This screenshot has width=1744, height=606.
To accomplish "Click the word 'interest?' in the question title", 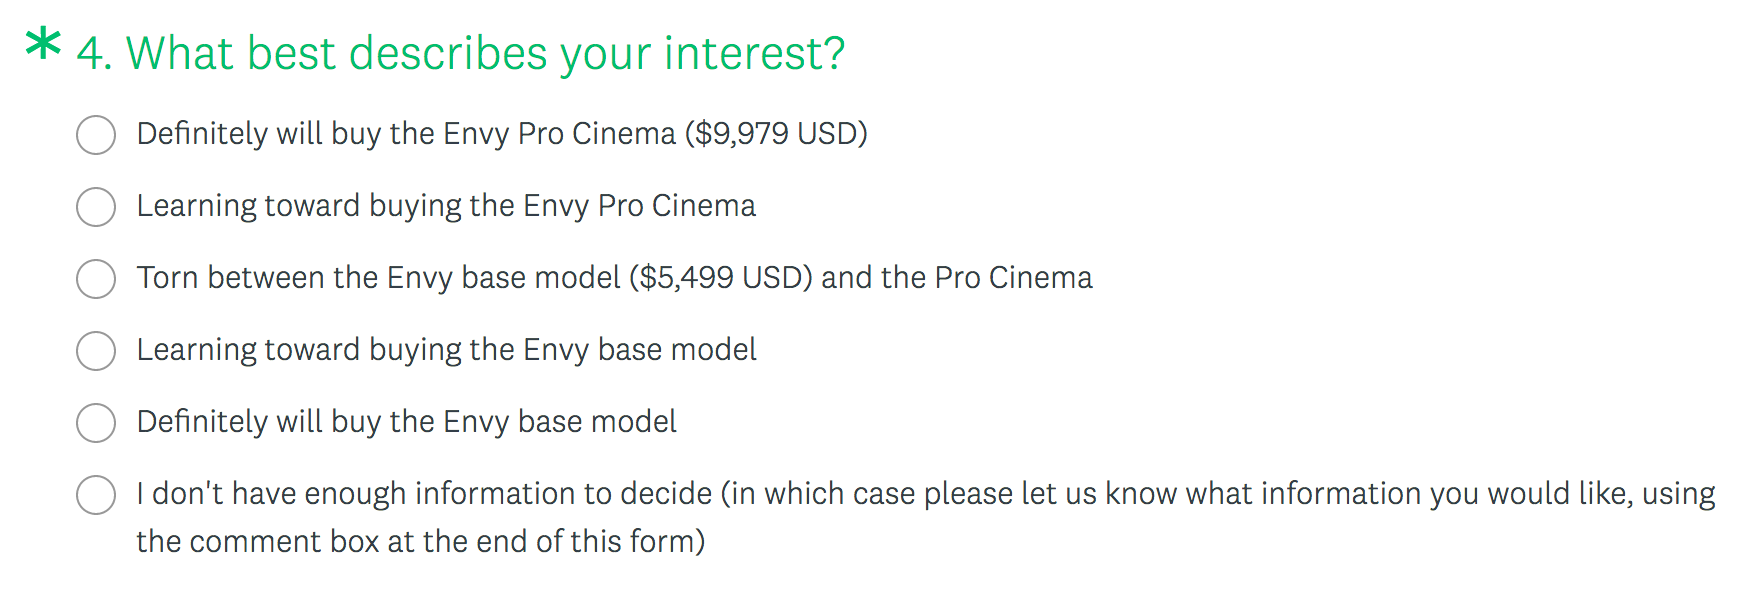I will tap(755, 54).
